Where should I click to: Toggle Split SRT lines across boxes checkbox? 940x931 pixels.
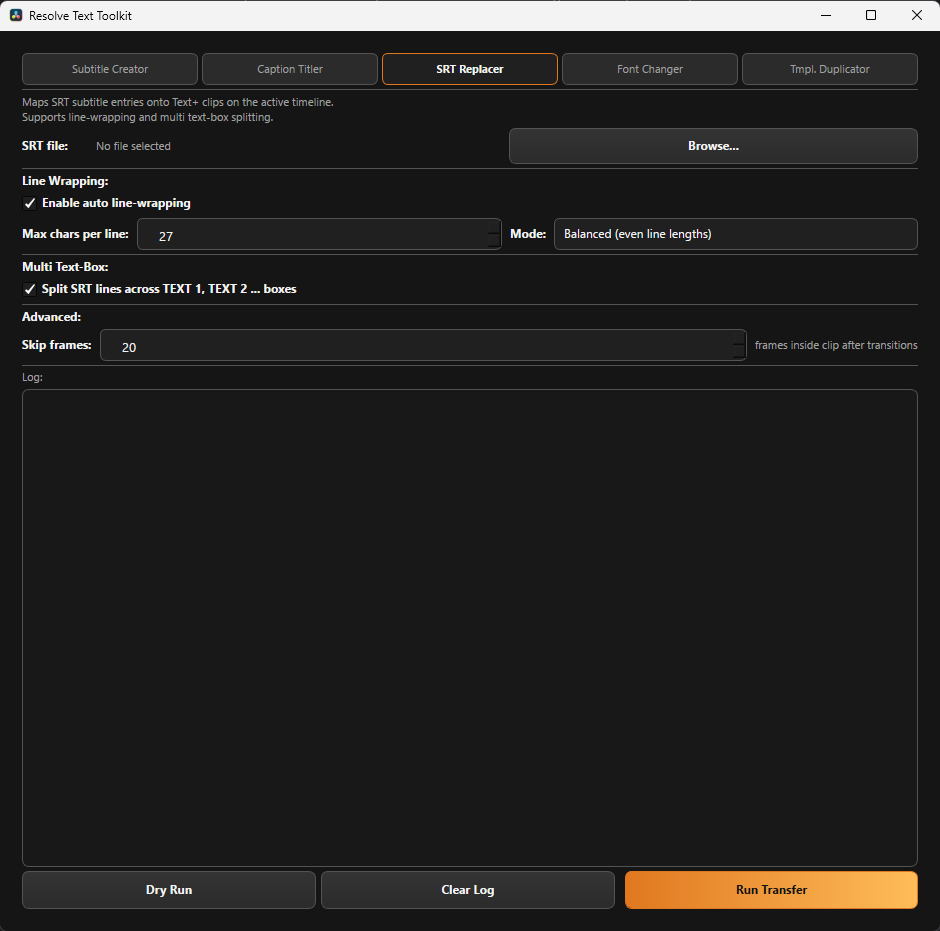(x=29, y=289)
